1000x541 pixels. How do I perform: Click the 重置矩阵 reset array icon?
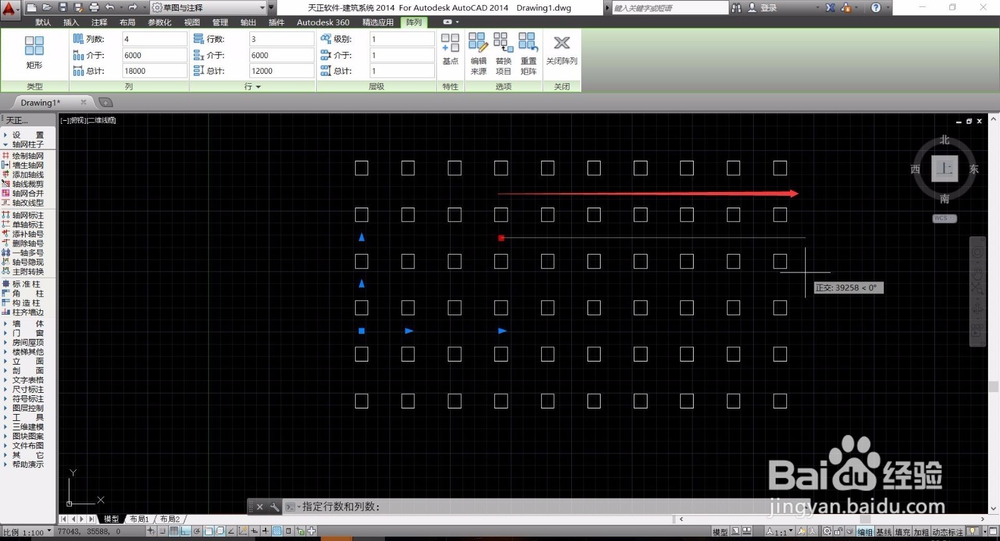[x=528, y=54]
